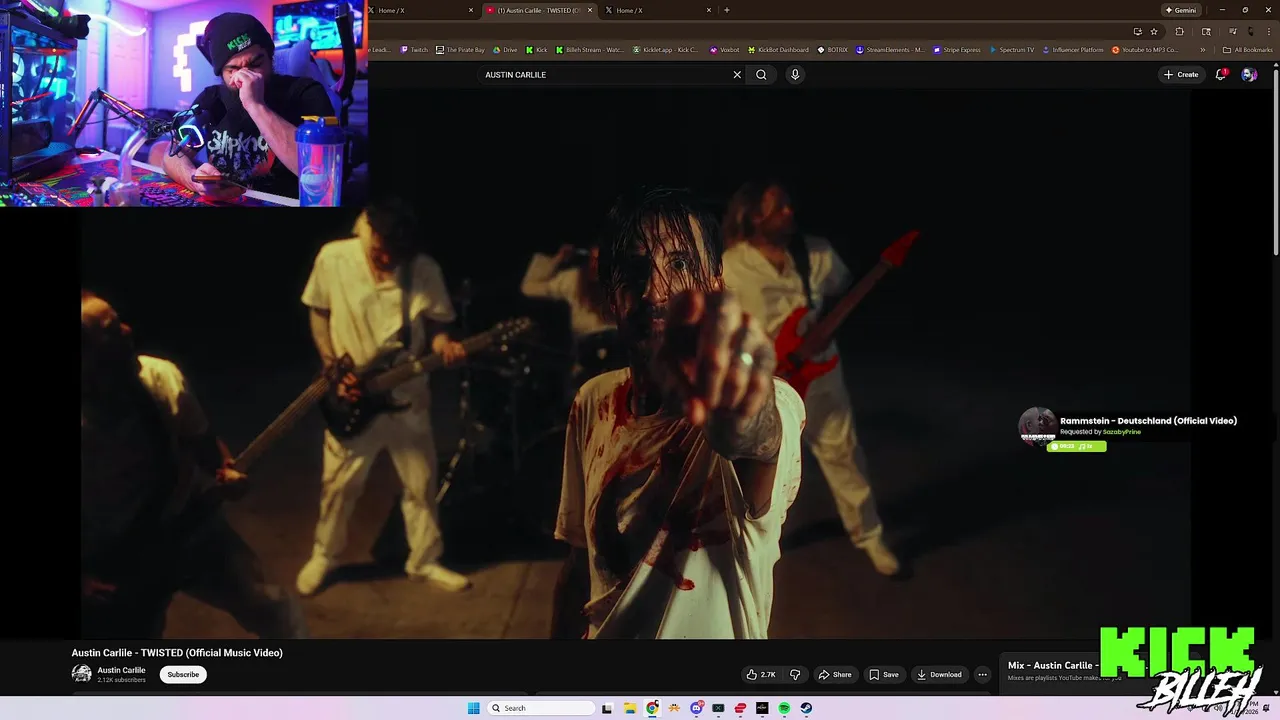Open the Youtube to MP3 bookmark
Screen dimensions: 1280x720
coord(1145,50)
